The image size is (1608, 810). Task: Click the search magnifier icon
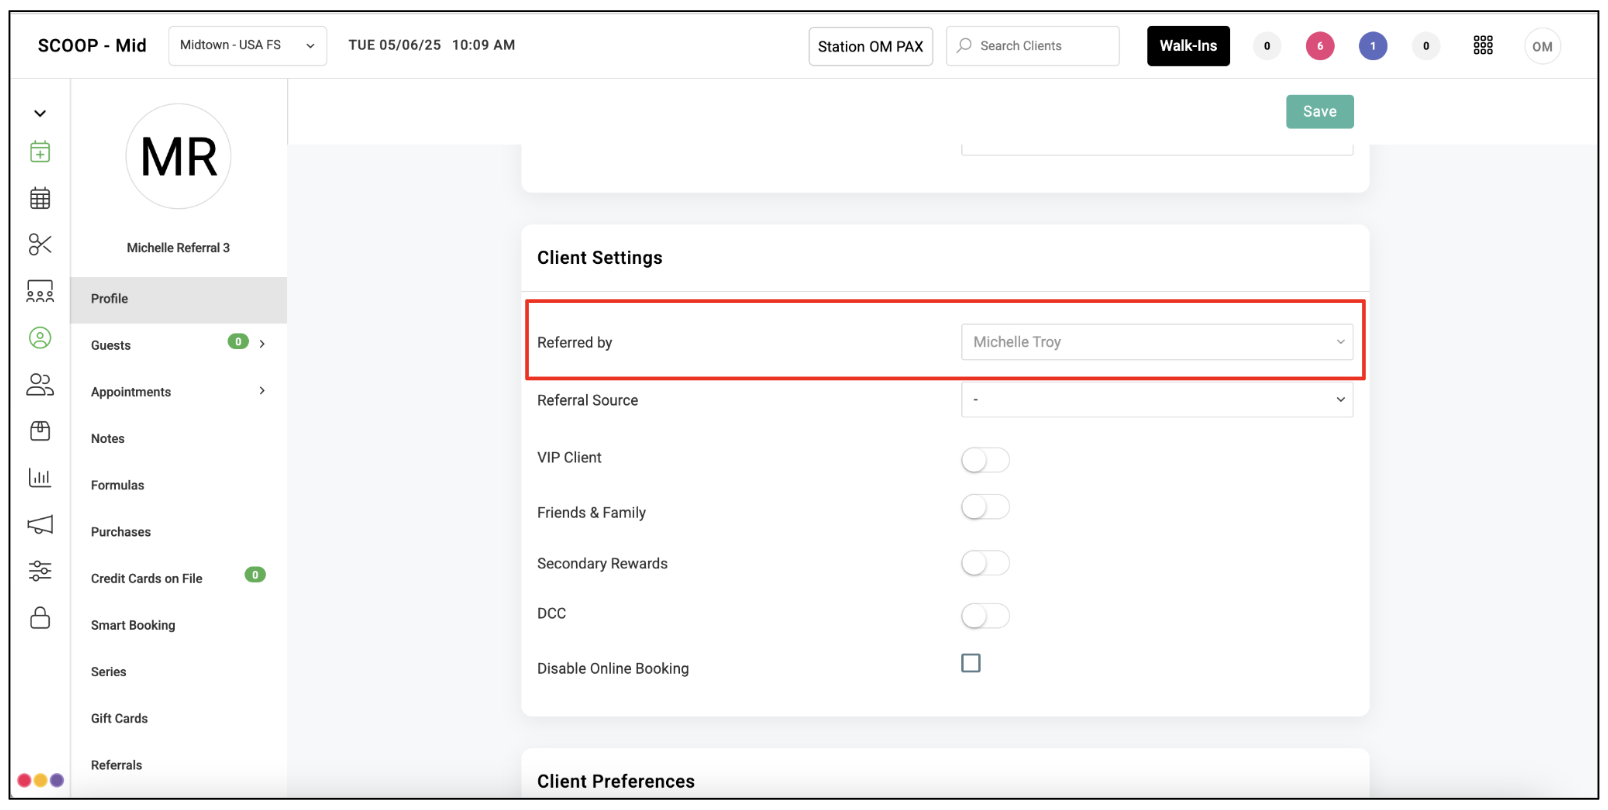click(964, 45)
